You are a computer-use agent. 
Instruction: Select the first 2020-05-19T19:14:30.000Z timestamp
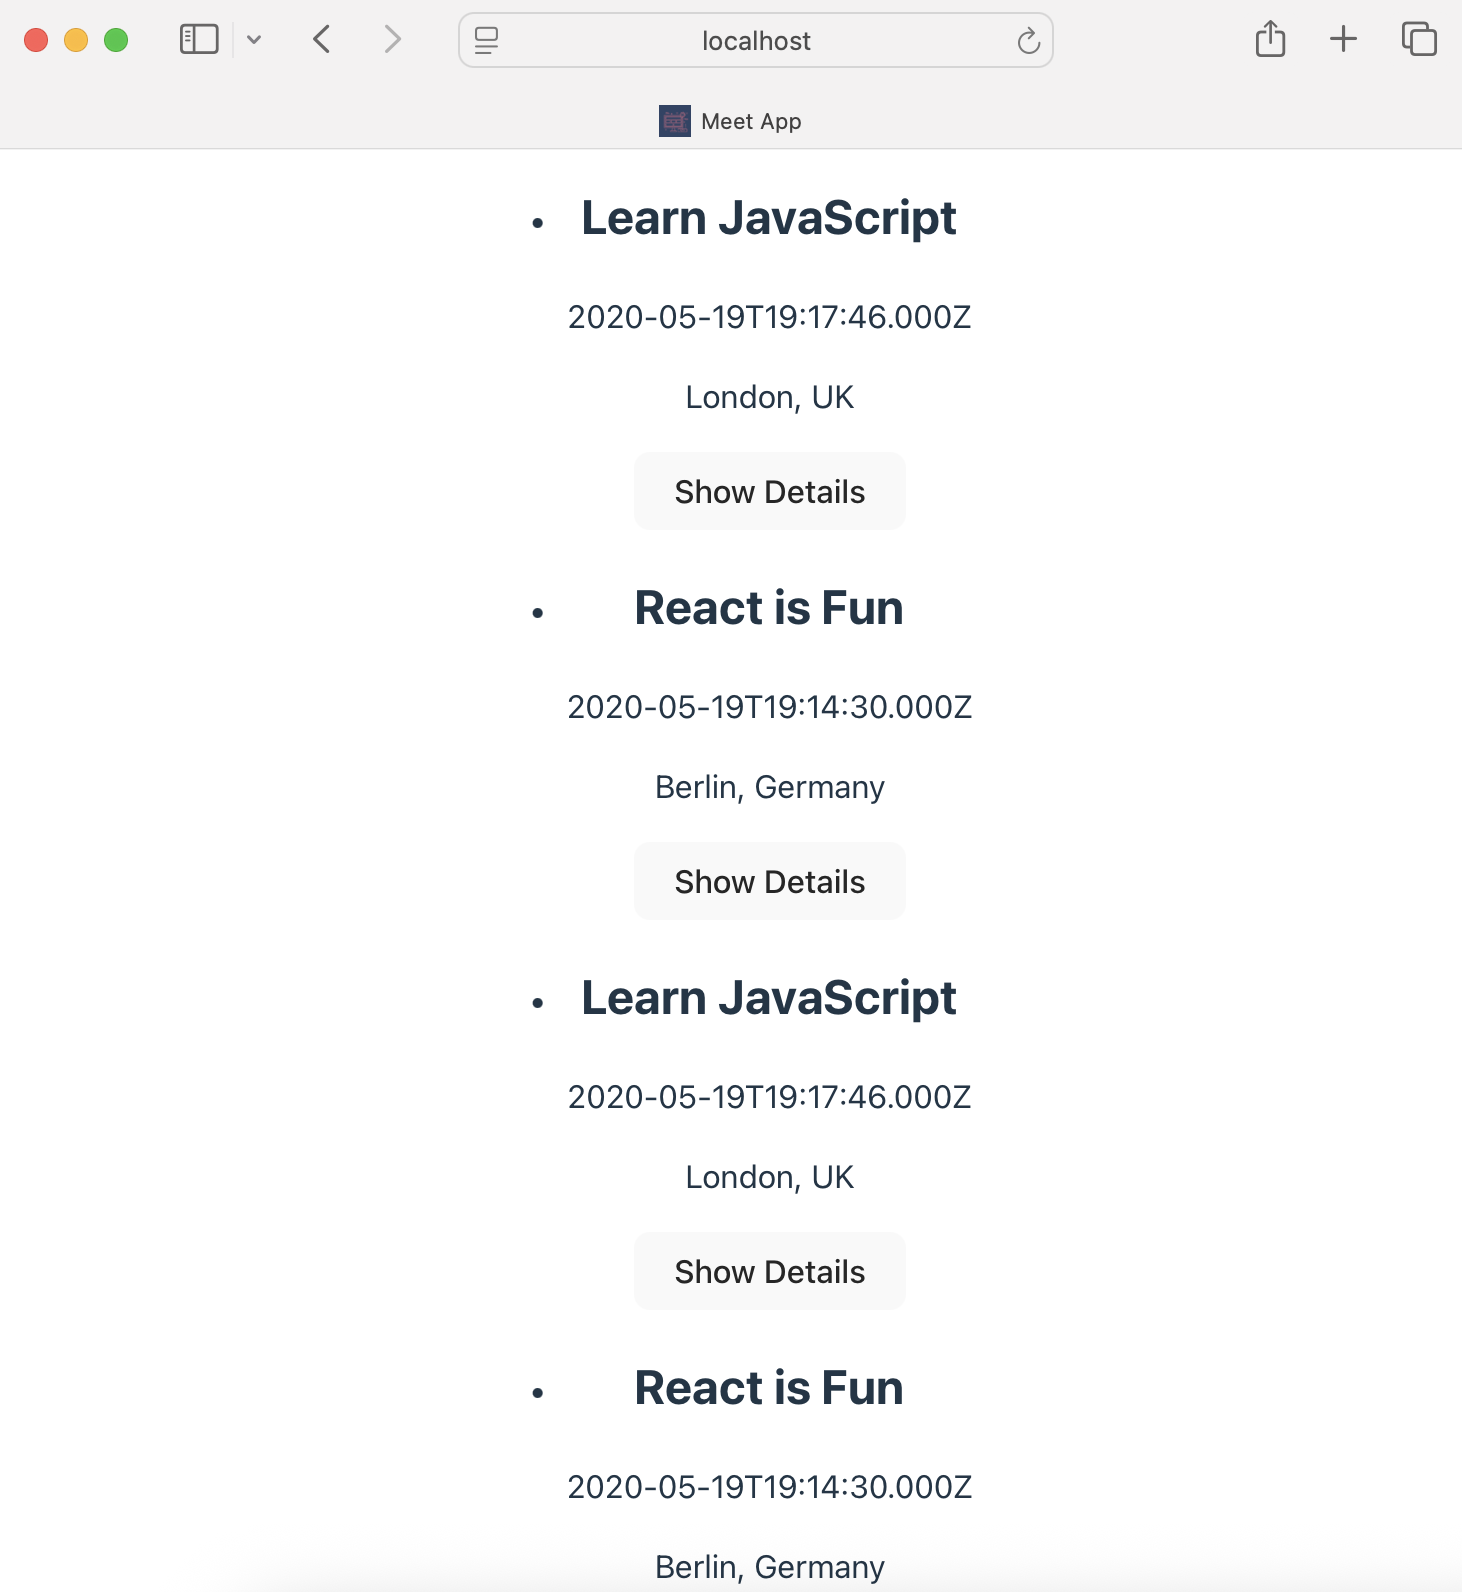(770, 707)
